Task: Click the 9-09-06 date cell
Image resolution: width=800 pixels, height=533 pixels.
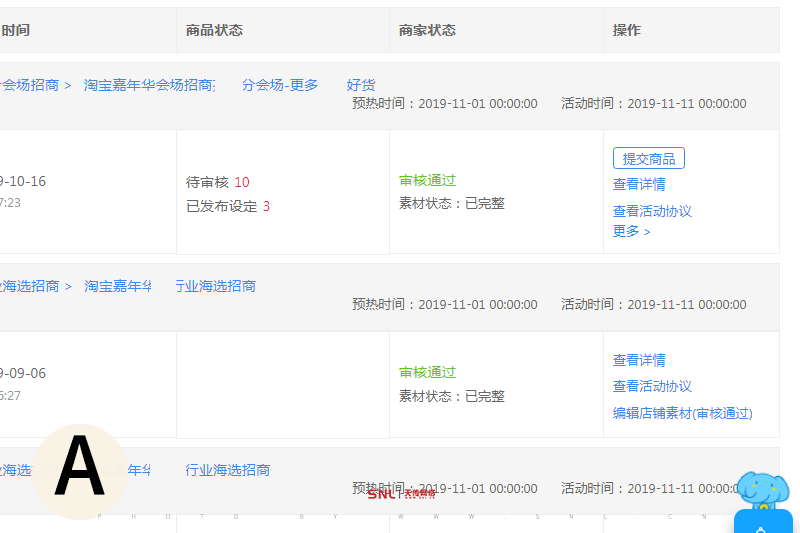Action: [23, 373]
